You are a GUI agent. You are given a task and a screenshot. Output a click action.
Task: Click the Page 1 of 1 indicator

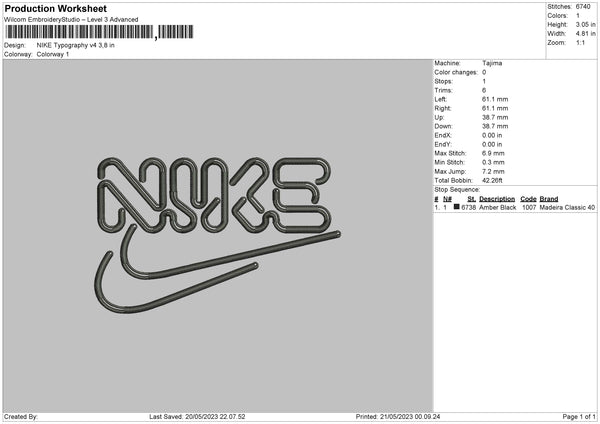click(579, 417)
